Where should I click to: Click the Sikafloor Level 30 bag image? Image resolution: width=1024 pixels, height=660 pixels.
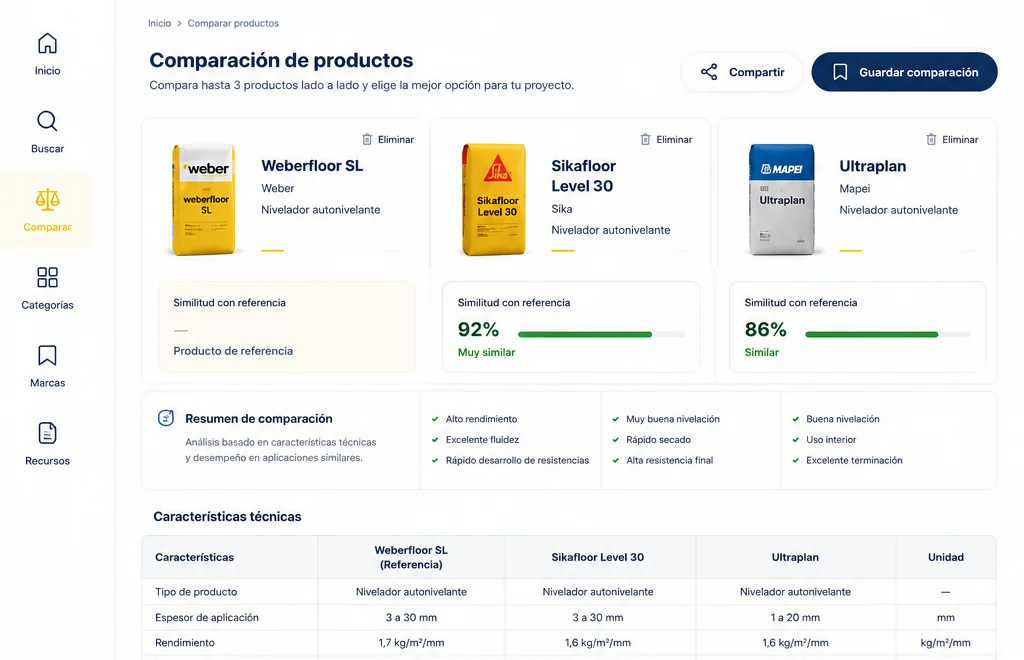click(494, 199)
